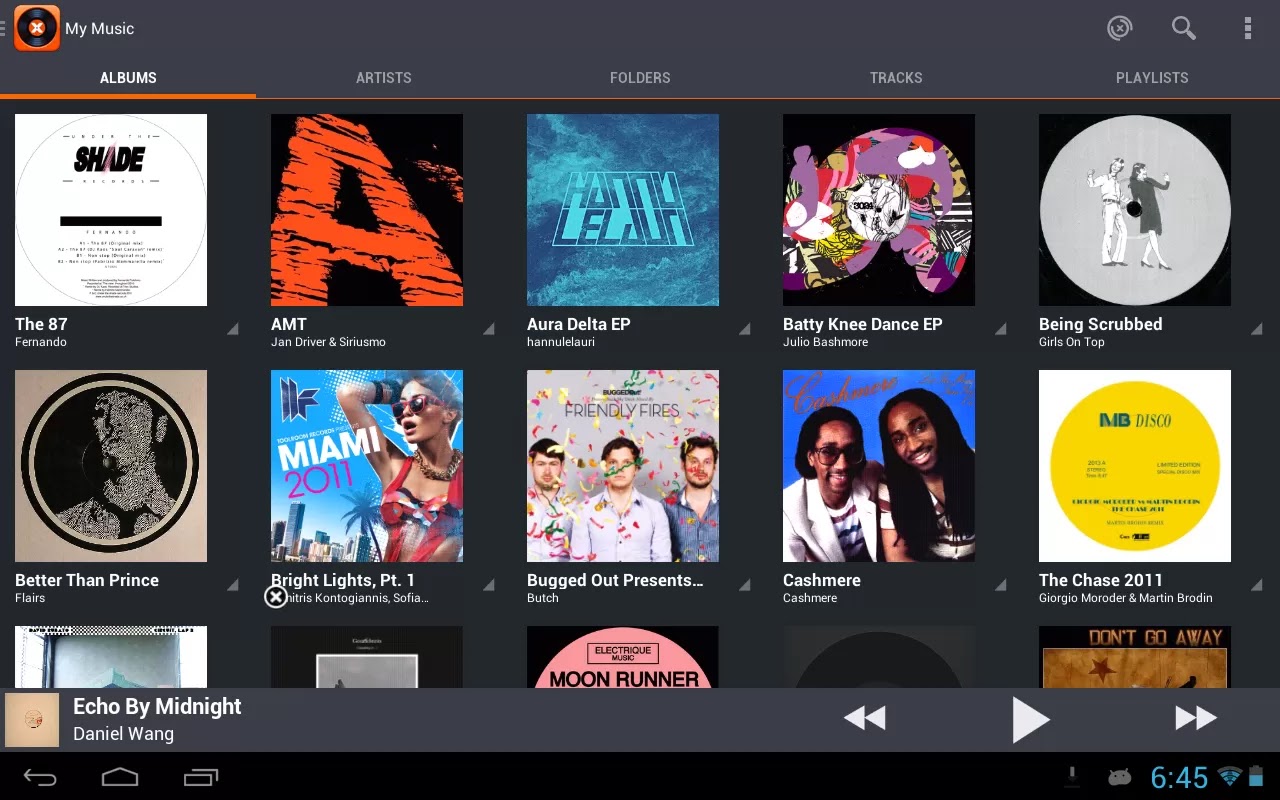This screenshot has height=800, width=1280.
Task: Open the Miami 2011 album cover
Action: coord(367,466)
